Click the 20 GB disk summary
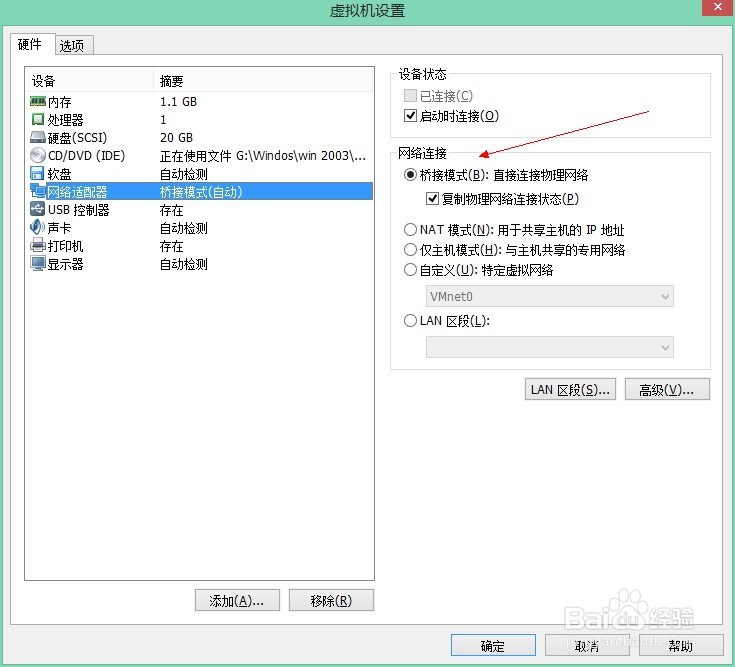Image resolution: width=735 pixels, height=667 pixels. tap(176, 138)
